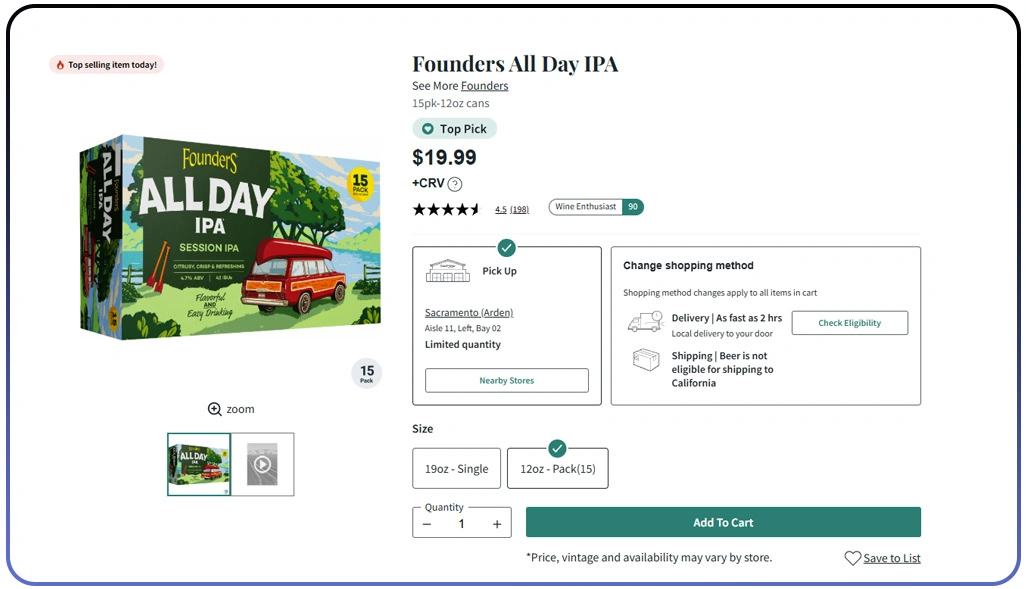Decrease quantity with the minus button
The height and width of the screenshot is (589, 1026).
click(x=427, y=524)
